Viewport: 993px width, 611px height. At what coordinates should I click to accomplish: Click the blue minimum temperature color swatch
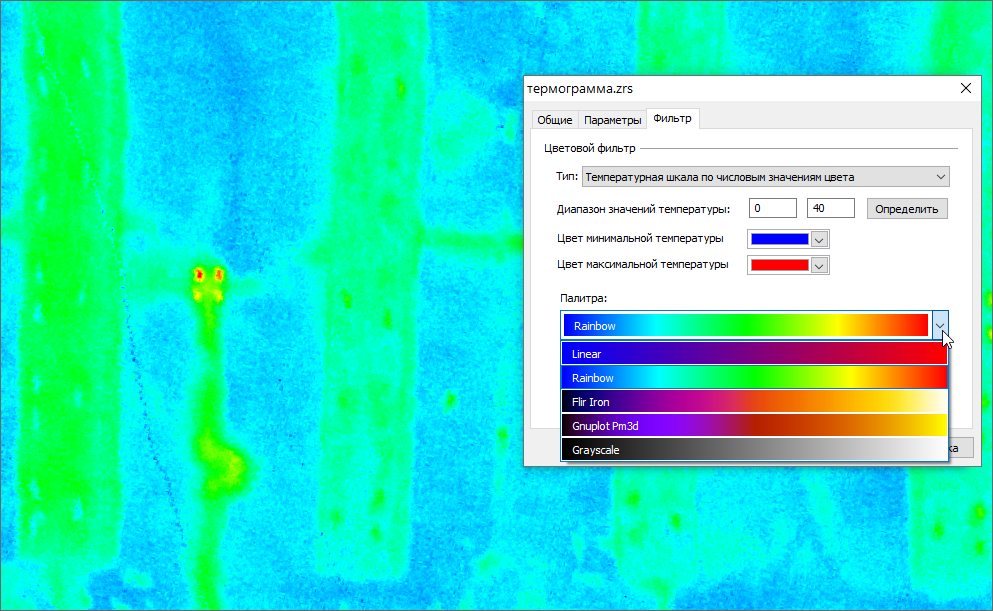pyautogui.click(x=779, y=239)
